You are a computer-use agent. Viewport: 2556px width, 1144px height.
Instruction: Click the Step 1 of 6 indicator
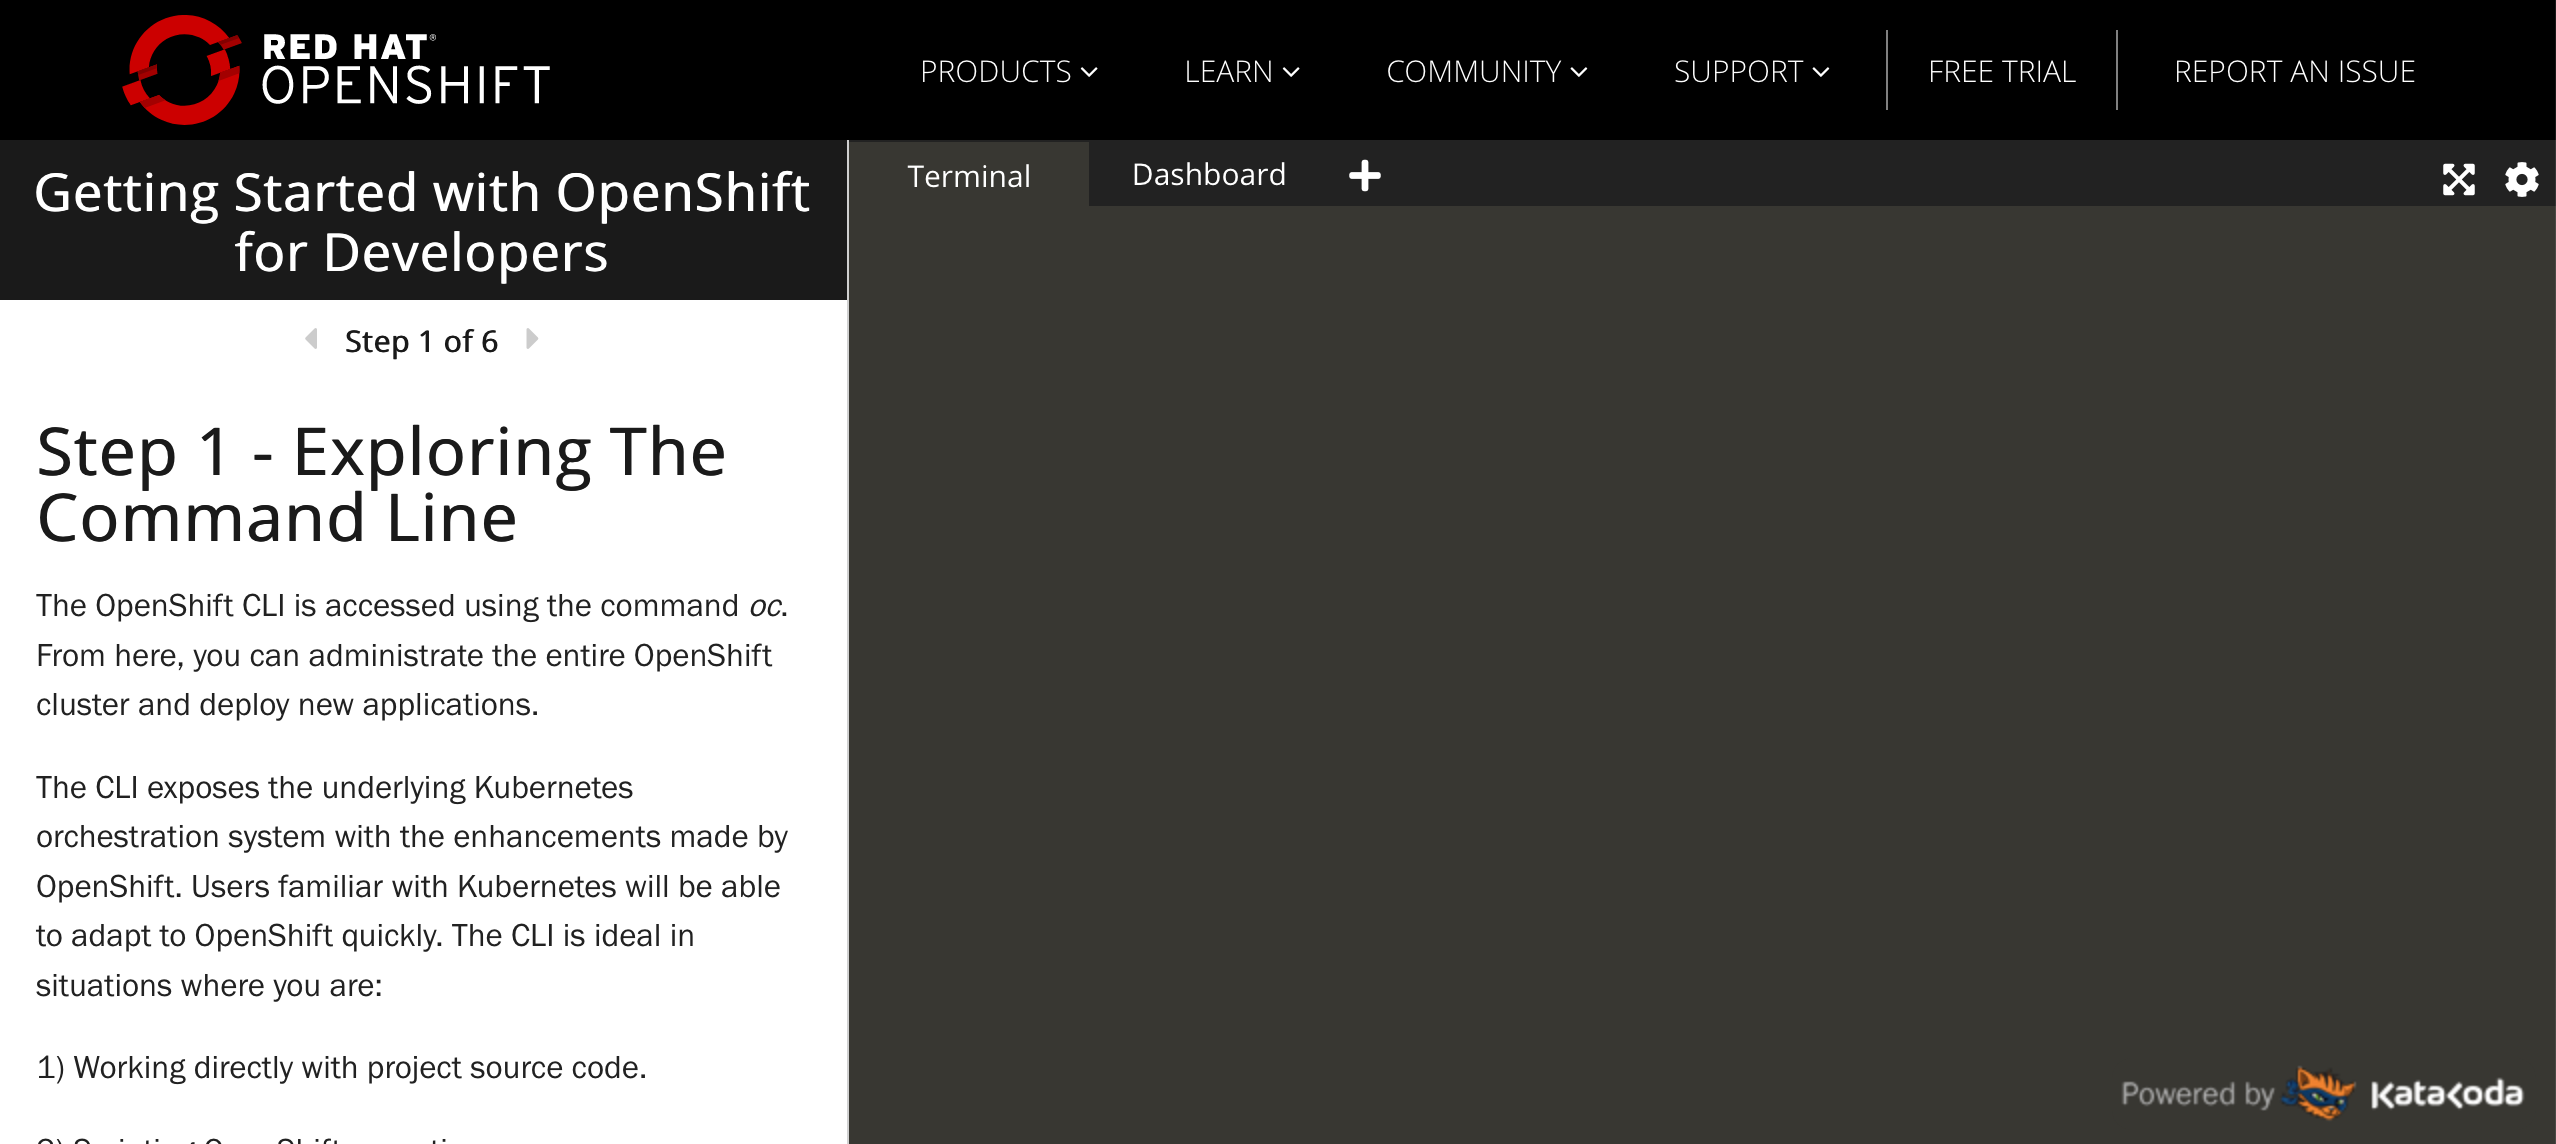(x=421, y=340)
